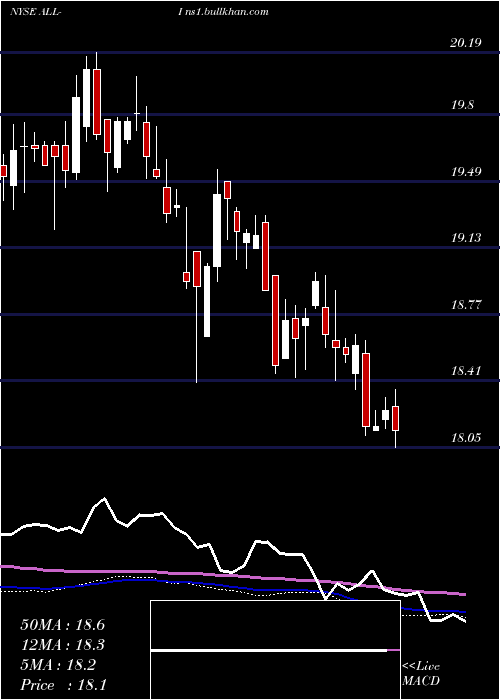
Task: Click the 50MA : 18.6 reading
Action: tap(62, 625)
